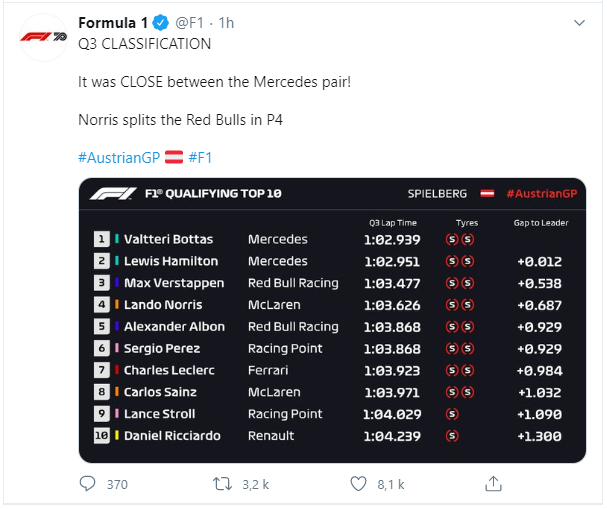Click the 370 replies count
The image size is (607, 509).
coord(117,485)
